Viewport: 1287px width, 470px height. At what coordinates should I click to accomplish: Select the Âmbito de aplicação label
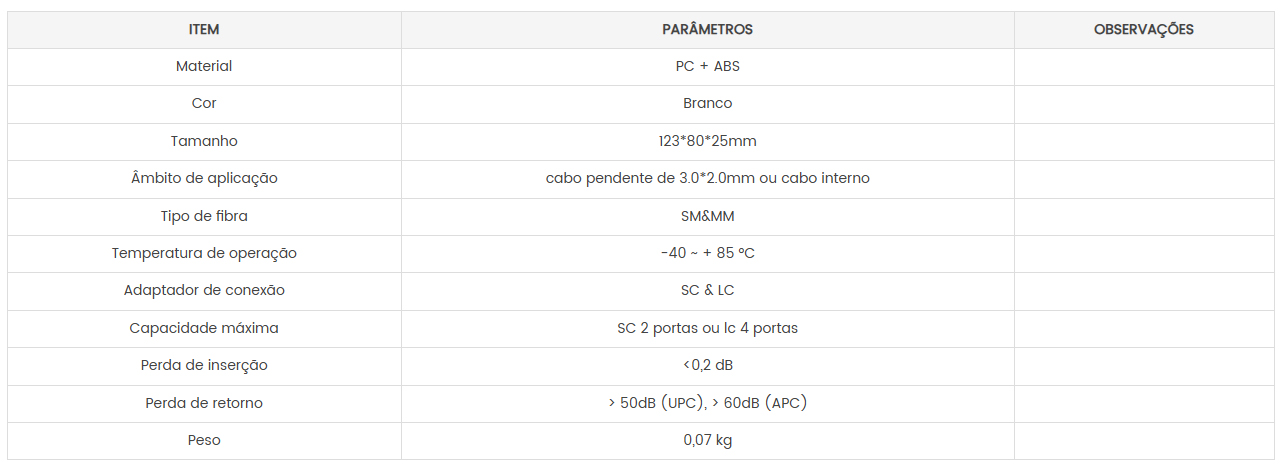point(204,178)
